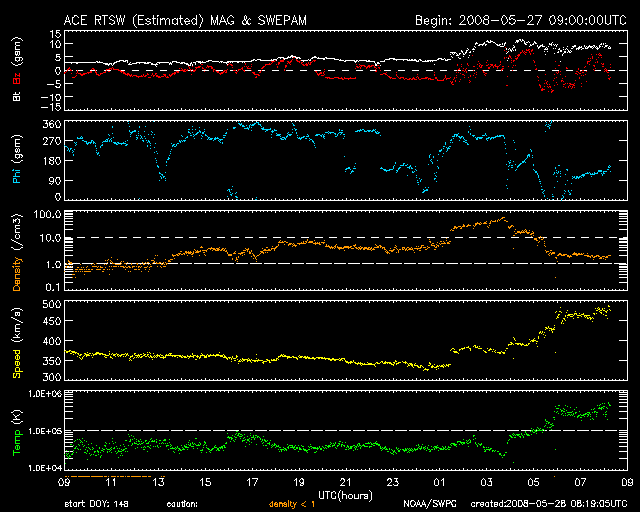This screenshot has width=640, height=512.
Task: Click the orange 'density < 1' caution text
Action: (x=292, y=504)
